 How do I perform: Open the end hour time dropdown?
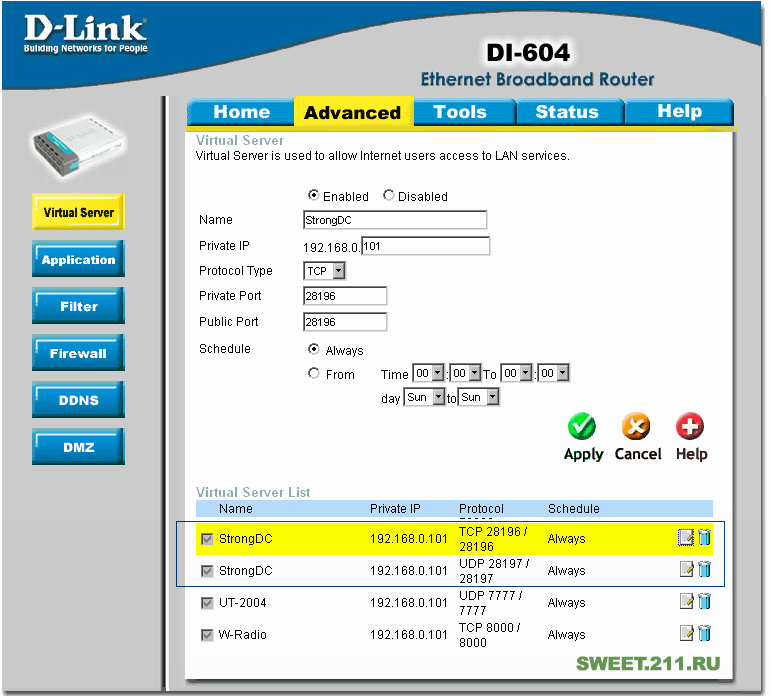[x=517, y=373]
